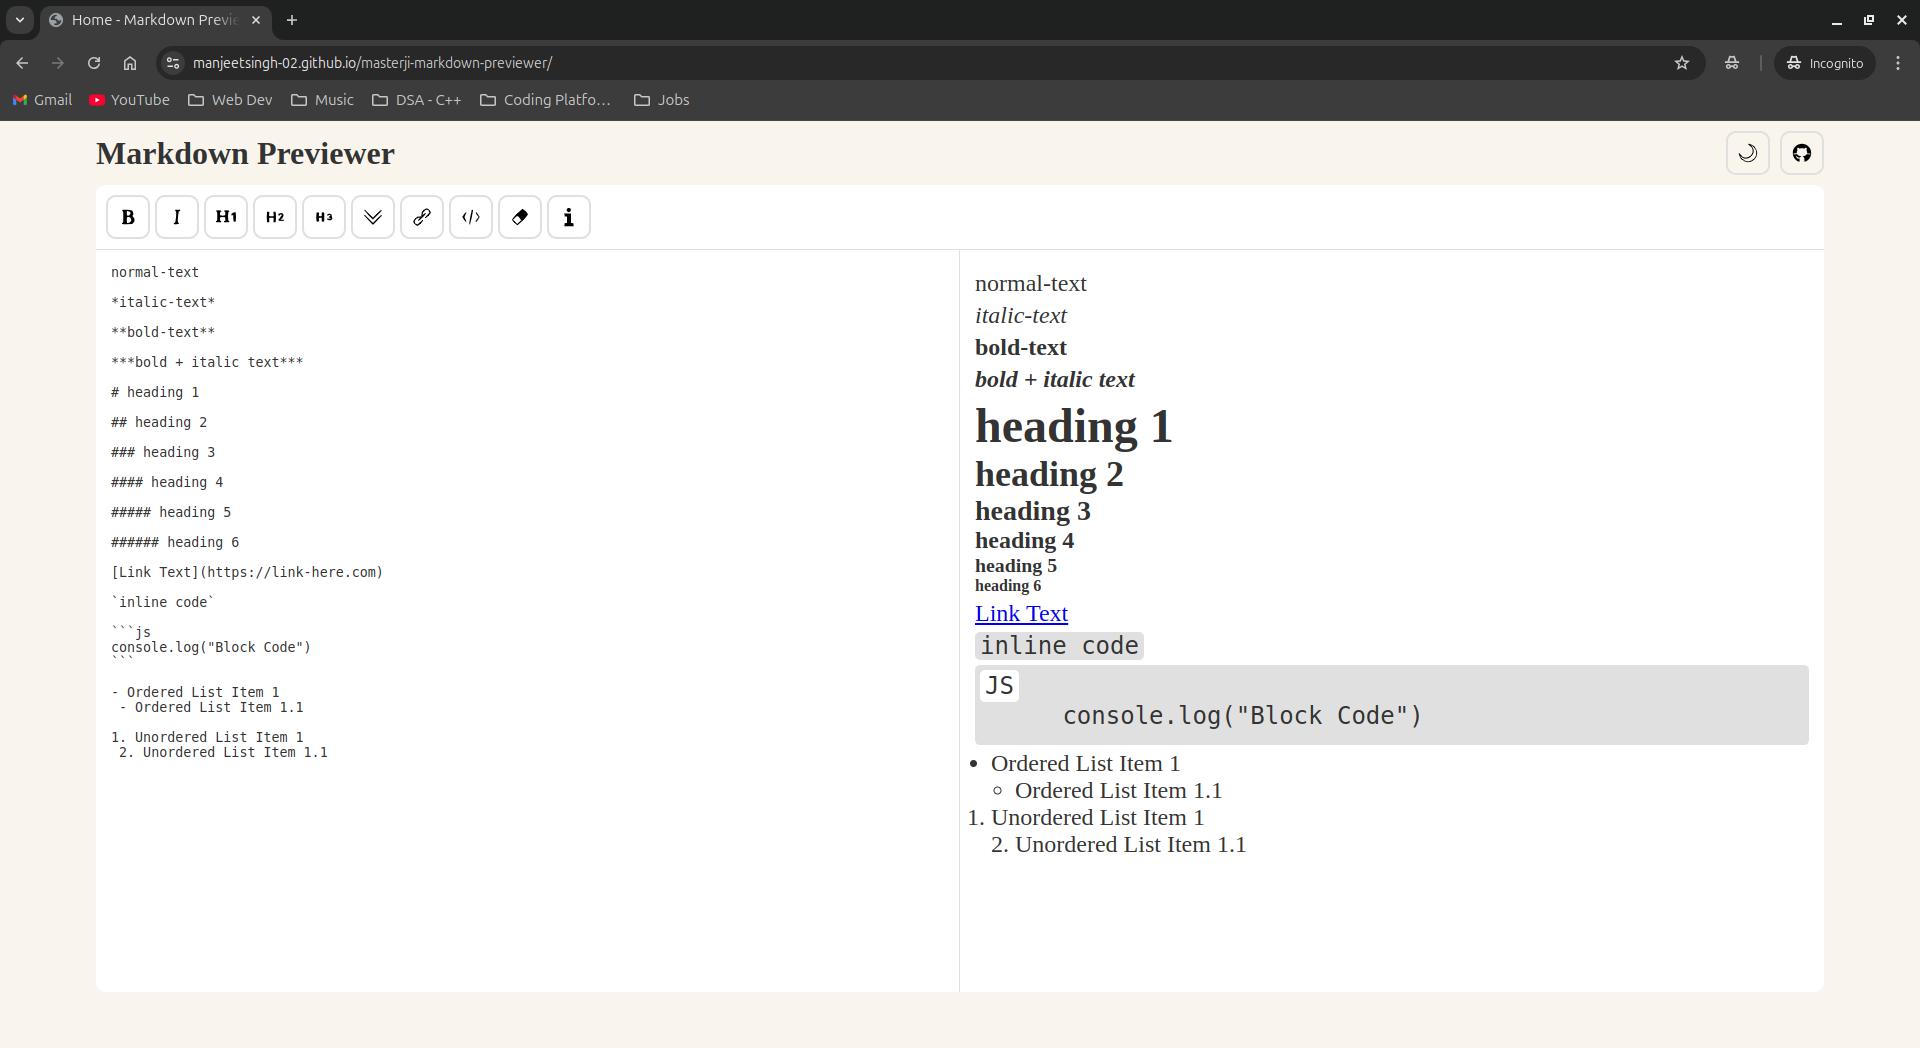Insert code with the code brackets button
This screenshot has height=1048, width=1920.
click(471, 217)
